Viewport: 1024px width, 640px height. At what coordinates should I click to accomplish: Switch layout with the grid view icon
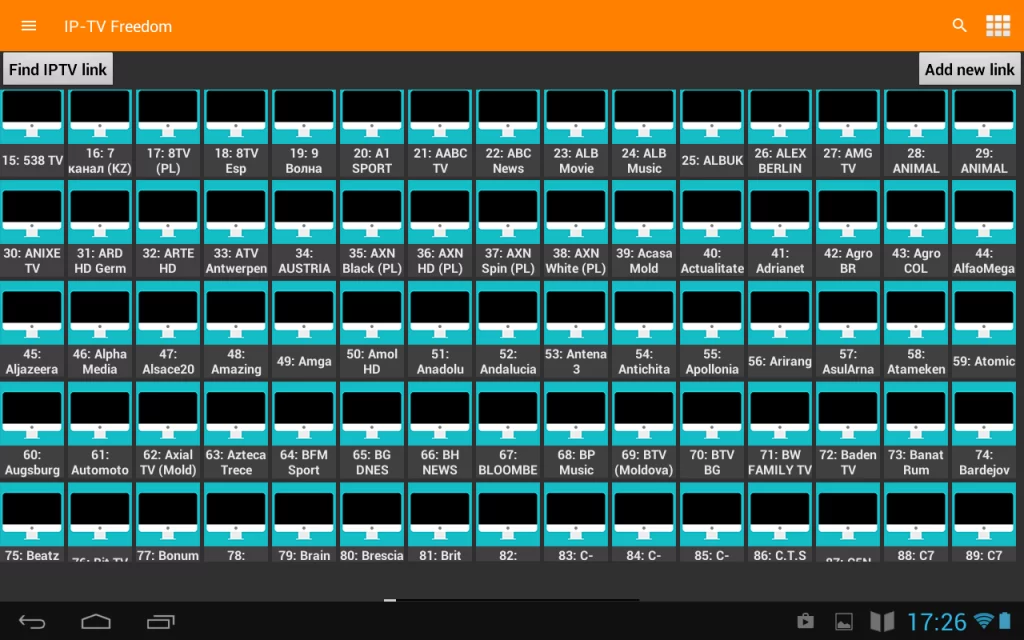(x=997, y=26)
